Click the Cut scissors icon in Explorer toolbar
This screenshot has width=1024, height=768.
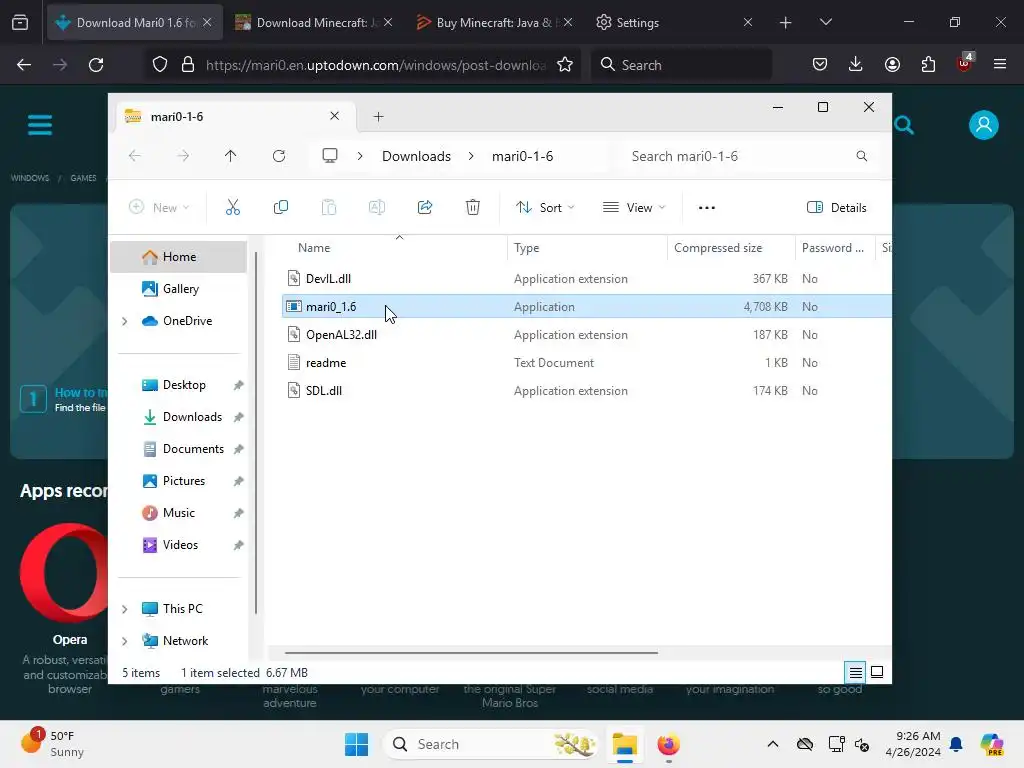coord(232,208)
